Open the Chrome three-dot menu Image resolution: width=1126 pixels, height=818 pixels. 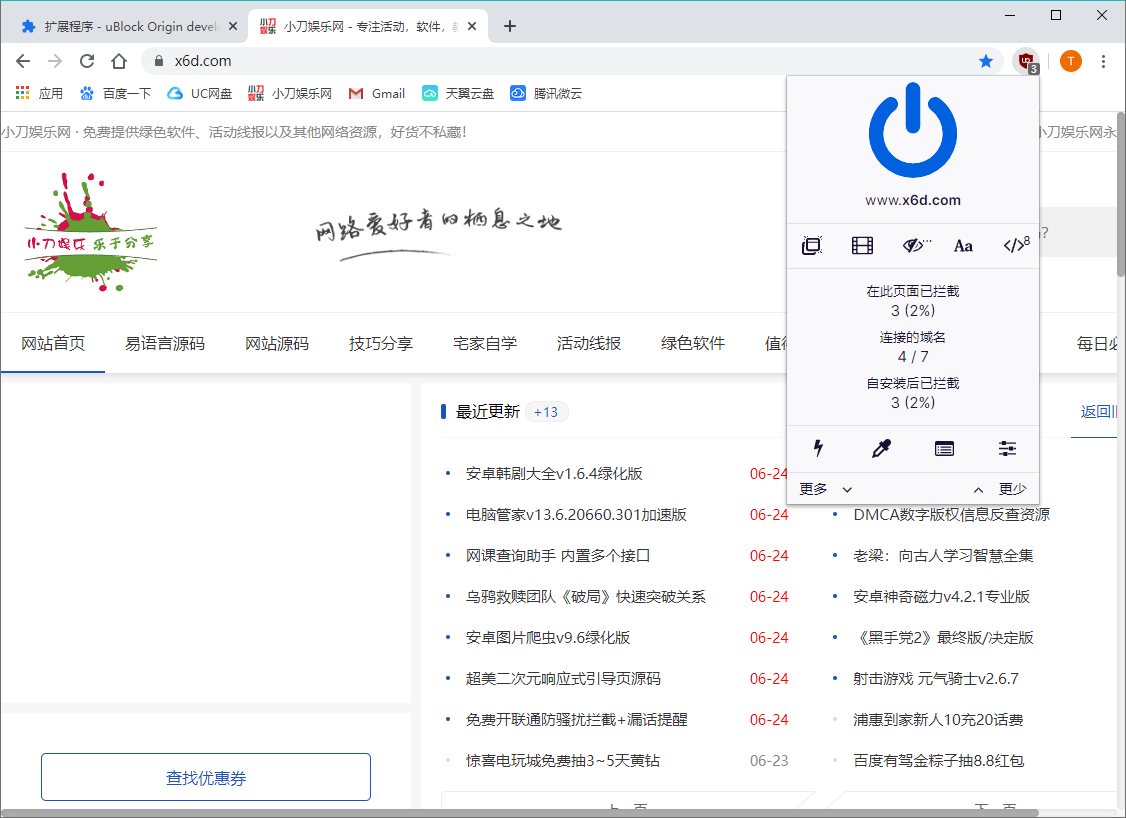(x=1104, y=61)
